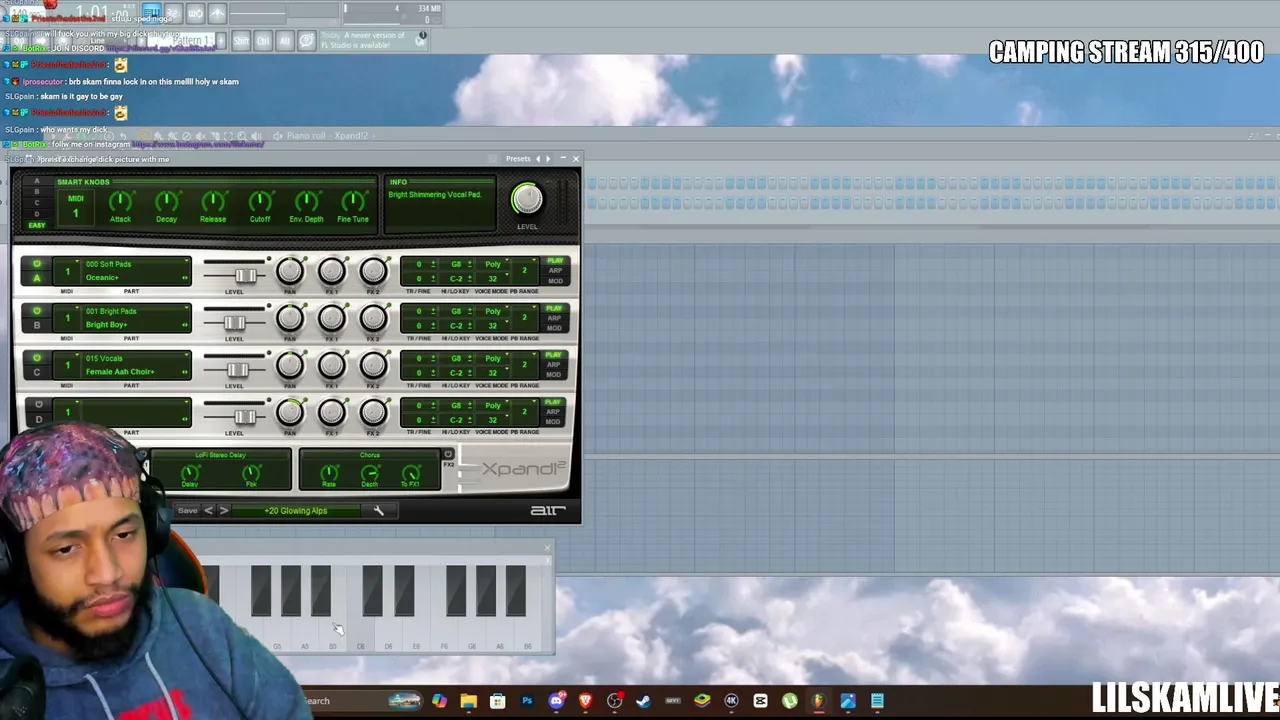
Task: Select smart knobs tab A
Action: (37, 181)
